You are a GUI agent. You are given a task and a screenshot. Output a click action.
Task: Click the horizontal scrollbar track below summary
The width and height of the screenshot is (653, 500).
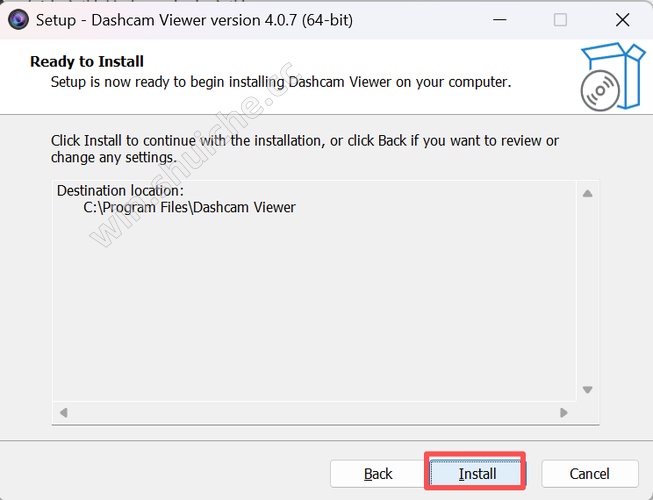click(x=314, y=413)
